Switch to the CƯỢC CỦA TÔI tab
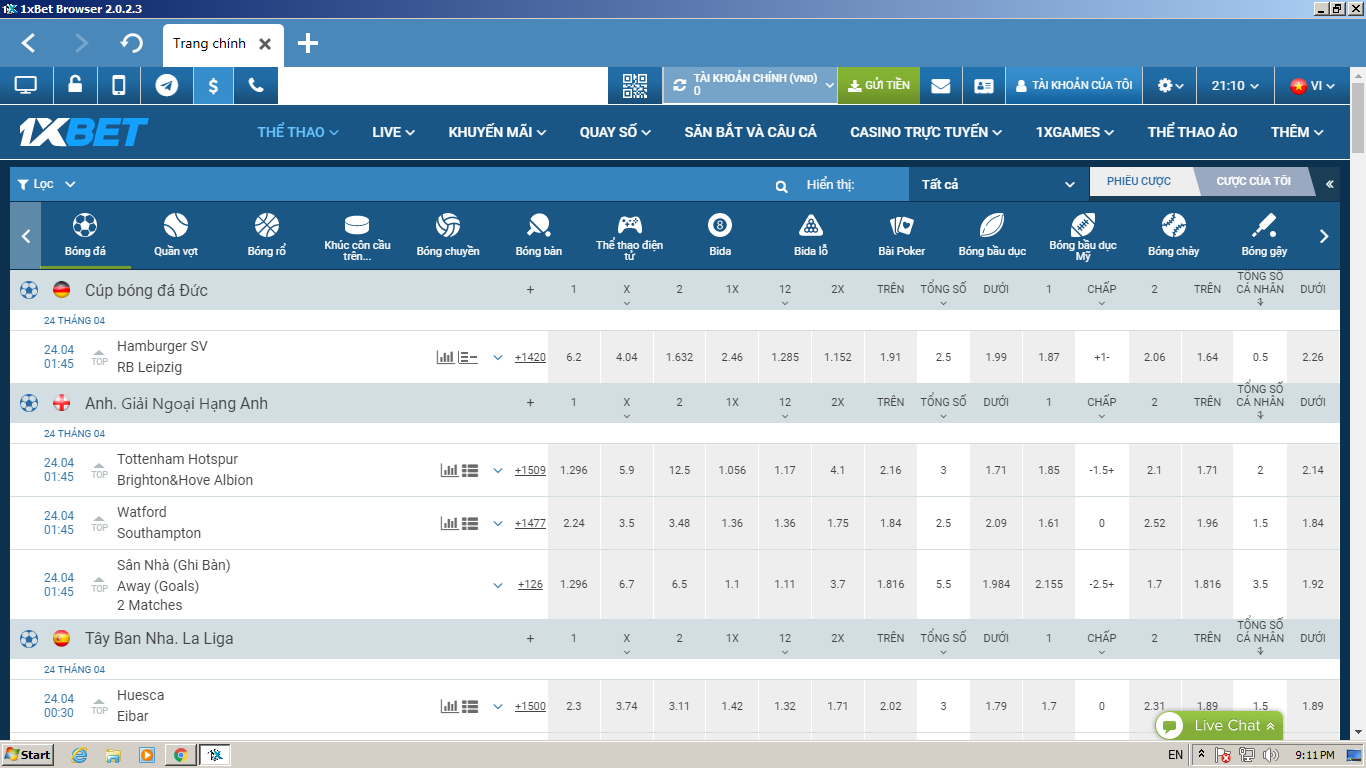This screenshot has width=1366, height=768. coord(1253,182)
